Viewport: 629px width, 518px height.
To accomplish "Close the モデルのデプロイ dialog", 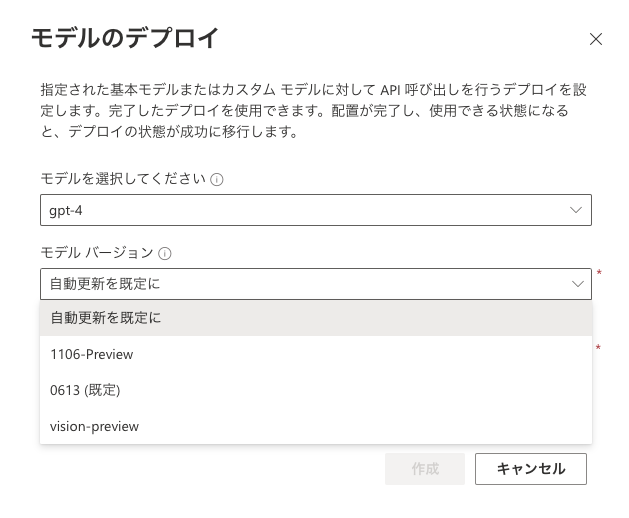I will 596,40.
